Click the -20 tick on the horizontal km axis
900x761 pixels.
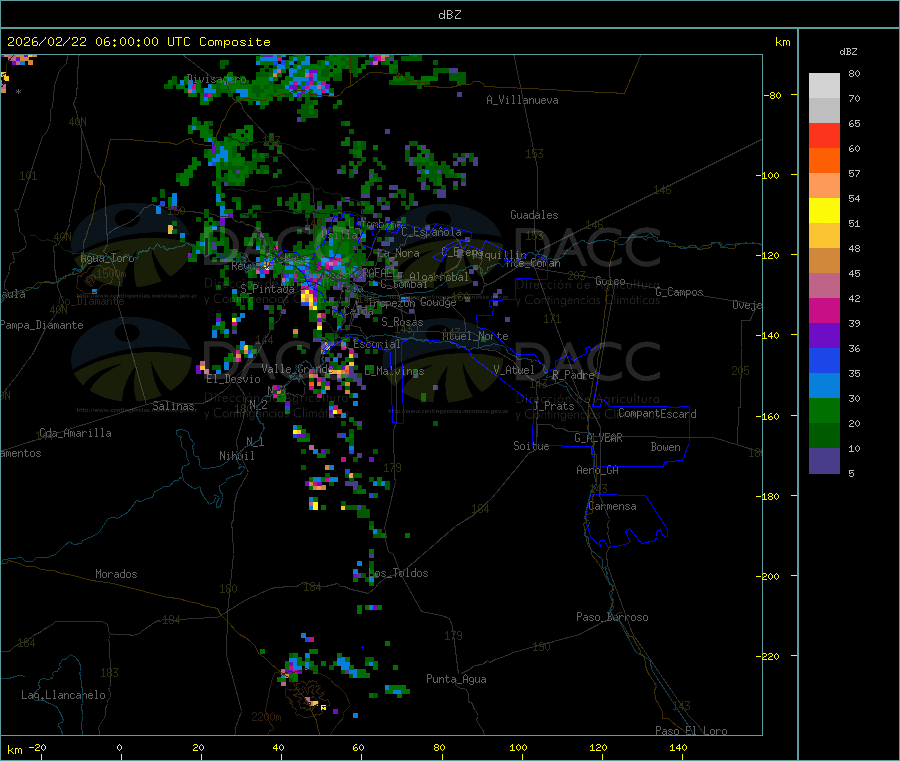pos(37,747)
